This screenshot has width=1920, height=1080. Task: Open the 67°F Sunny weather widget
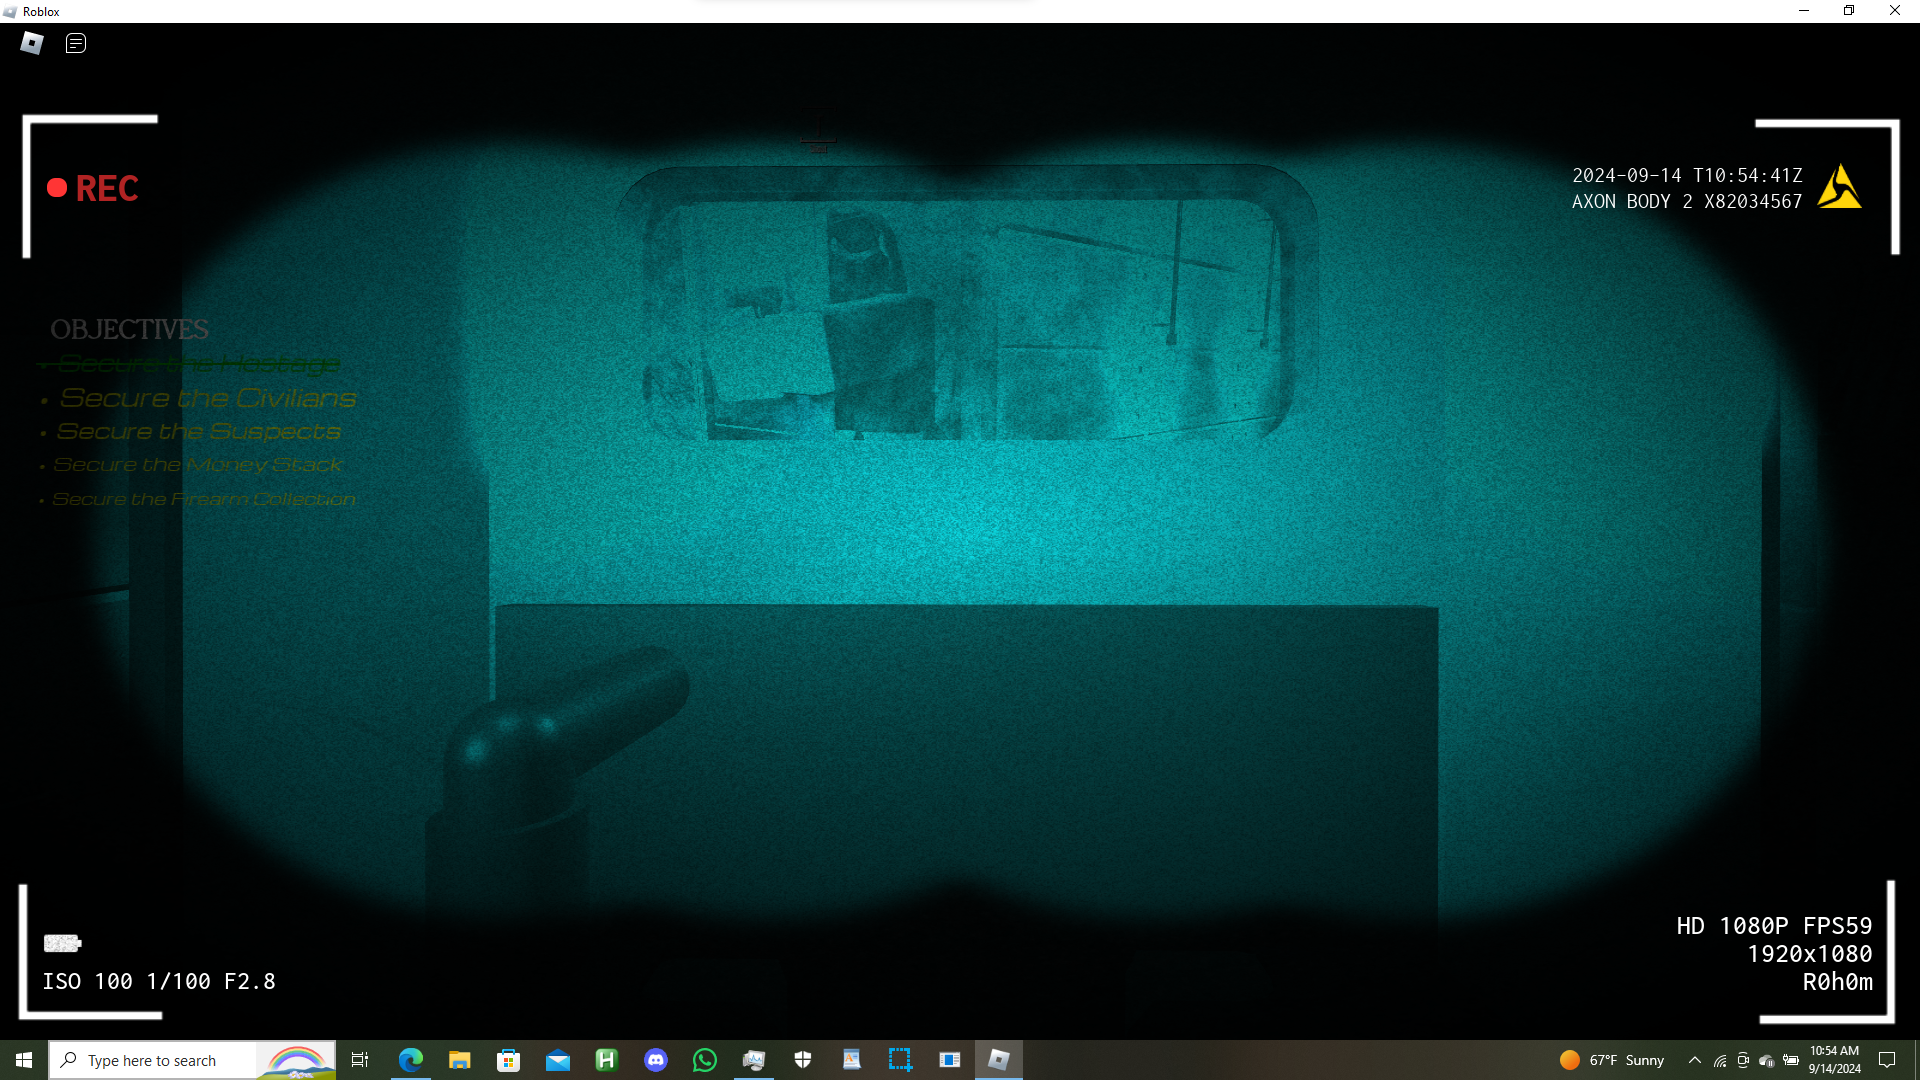point(1612,1060)
